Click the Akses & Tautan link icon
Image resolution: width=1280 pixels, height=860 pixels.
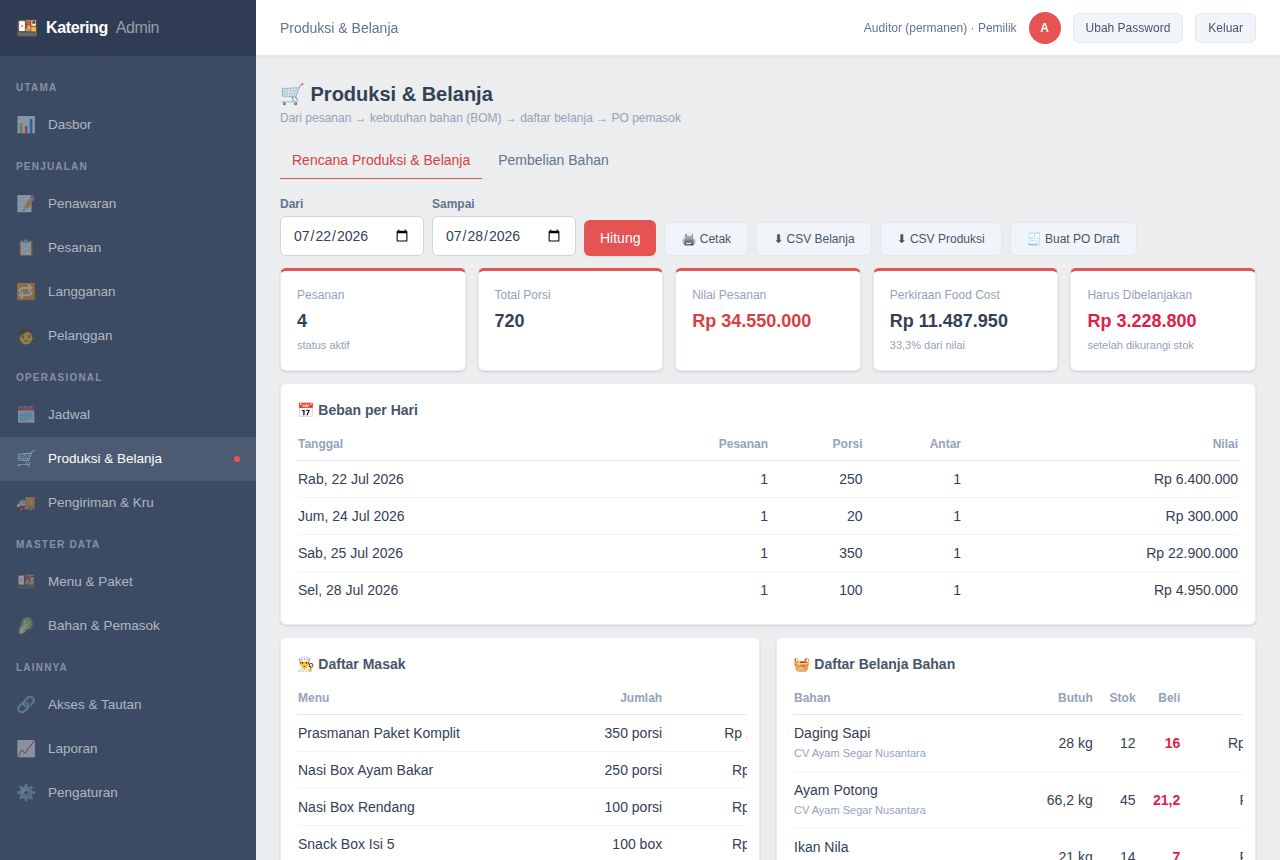point(26,705)
